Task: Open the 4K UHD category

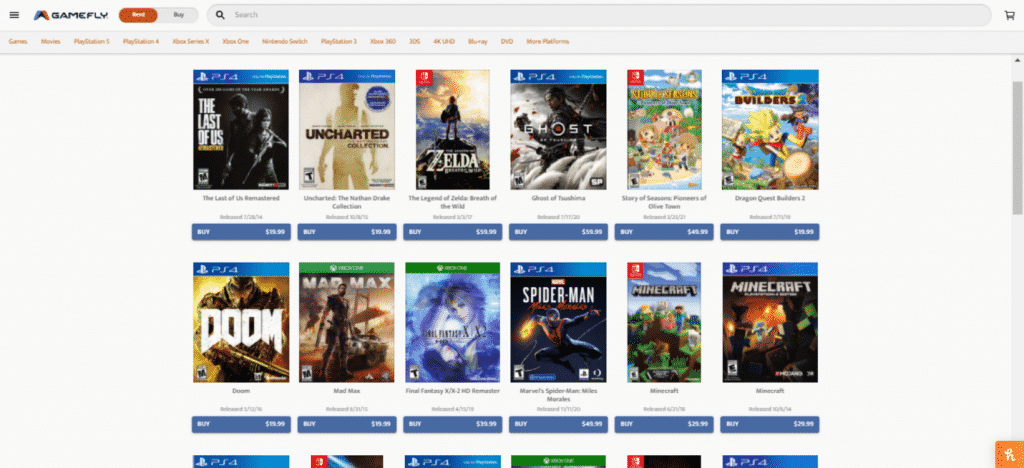Action: coord(443,42)
